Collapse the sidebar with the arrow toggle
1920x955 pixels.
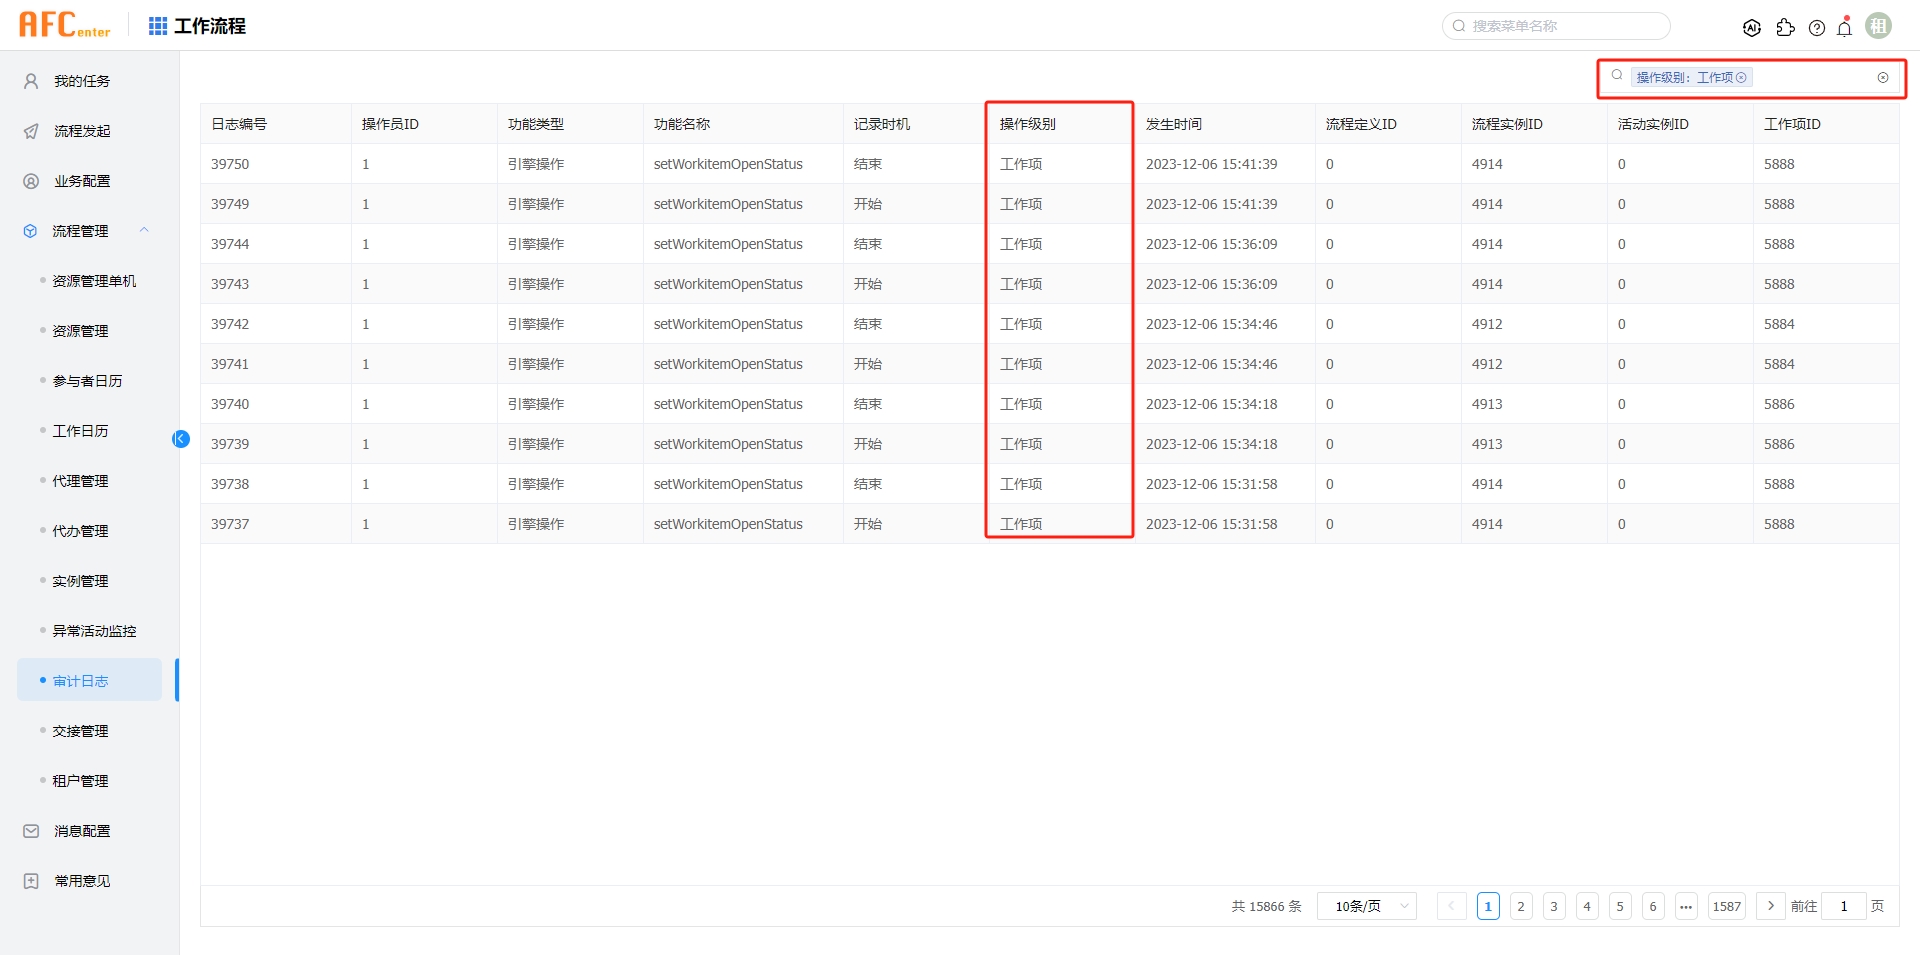pyautogui.click(x=181, y=439)
